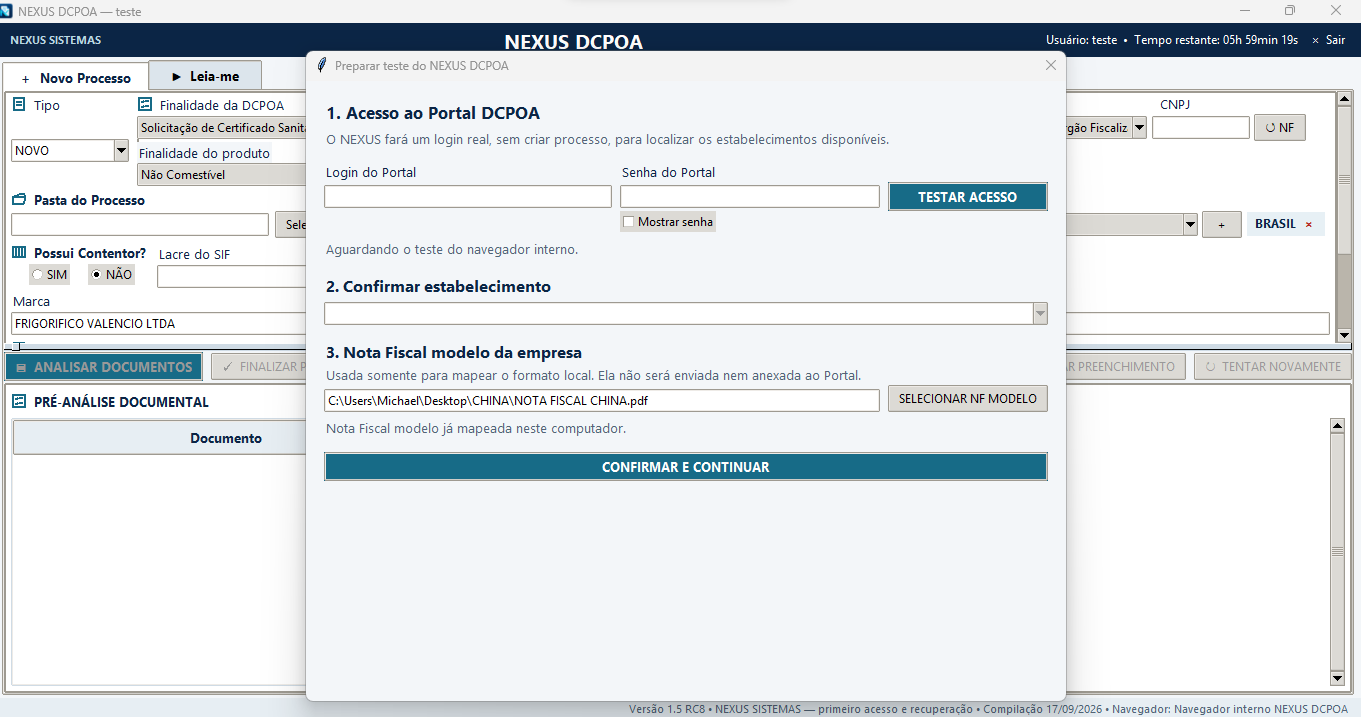Click the Possui Contentor container icon
The height and width of the screenshot is (717, 1361).
[19, 253]
